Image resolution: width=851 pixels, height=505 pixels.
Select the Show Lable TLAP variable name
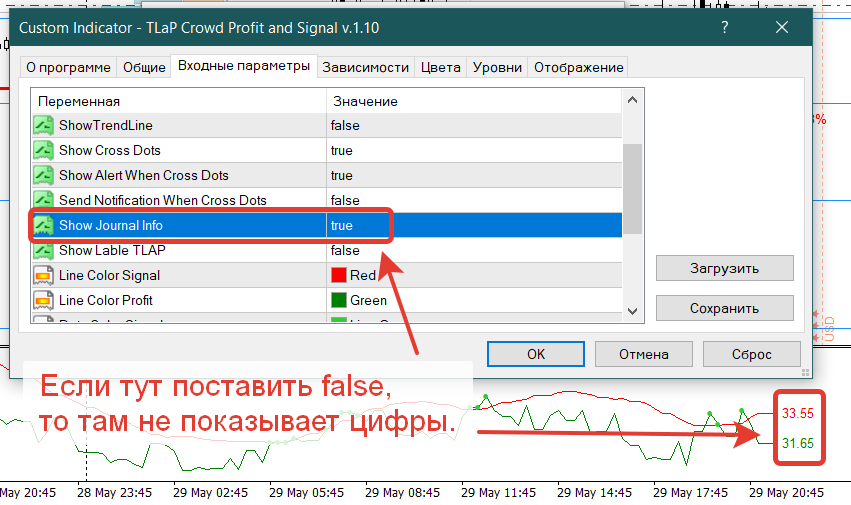112,250
